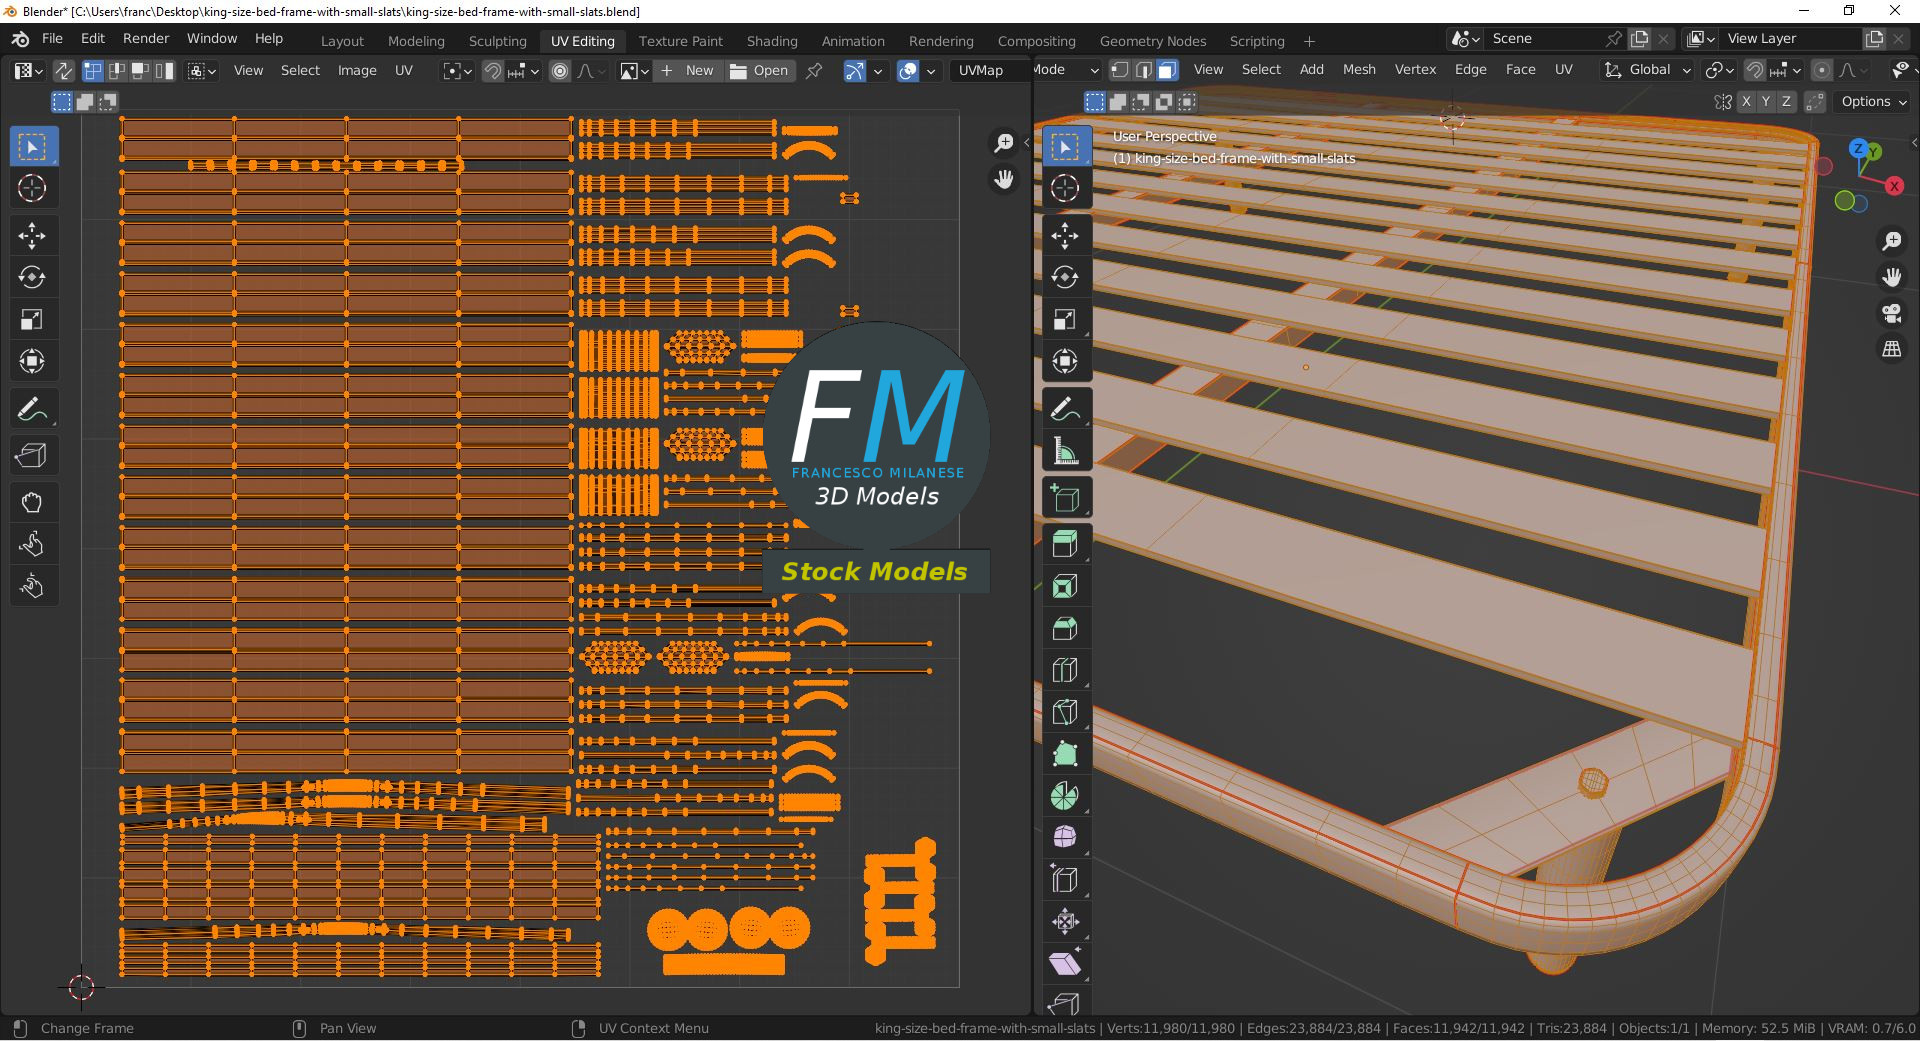Screen dimensions: 1920x1041
Task: Toggle overlays in the UV editor
Action: (x=908, y=71)
